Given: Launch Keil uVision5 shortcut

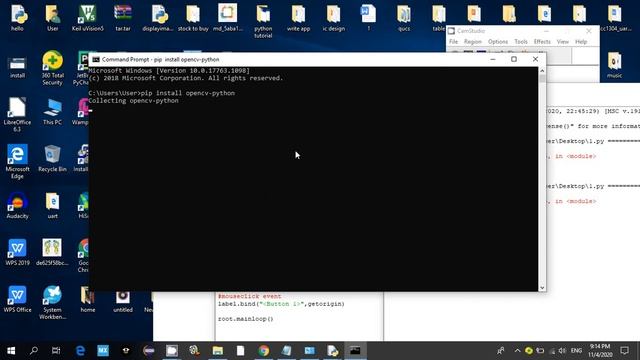Looking at the screenshot, I should click(x=87, y=18).
